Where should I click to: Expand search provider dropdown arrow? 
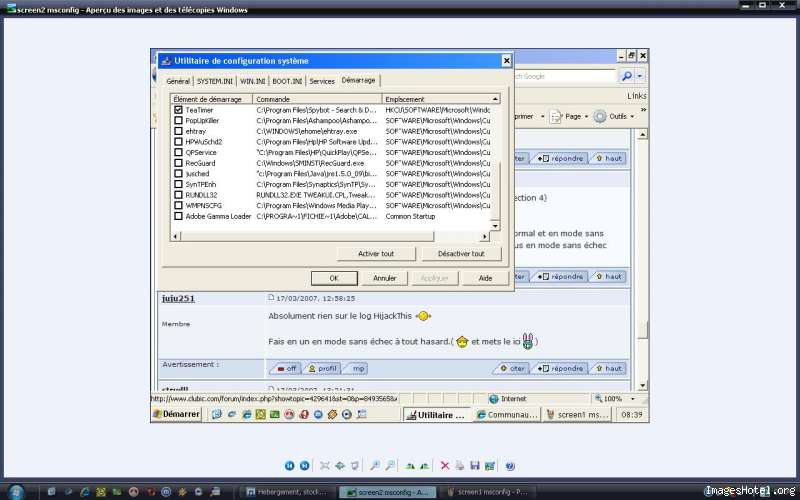click(x=640, y=76)
